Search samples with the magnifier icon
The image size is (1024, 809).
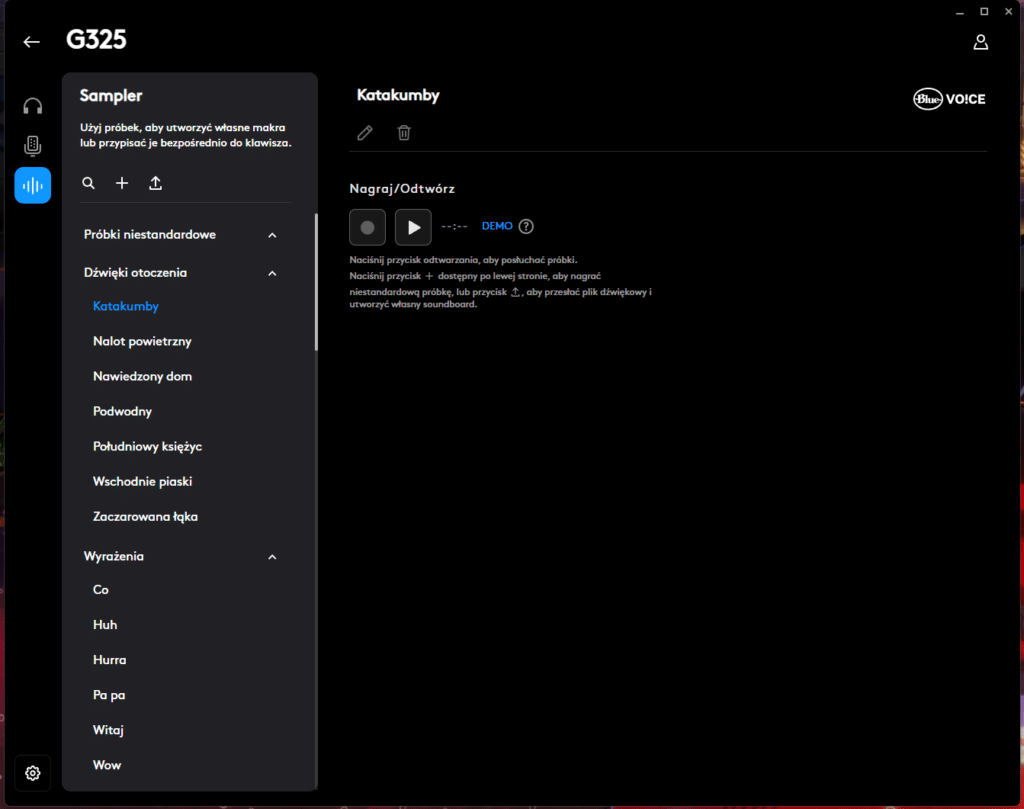(x=89, y=183)
